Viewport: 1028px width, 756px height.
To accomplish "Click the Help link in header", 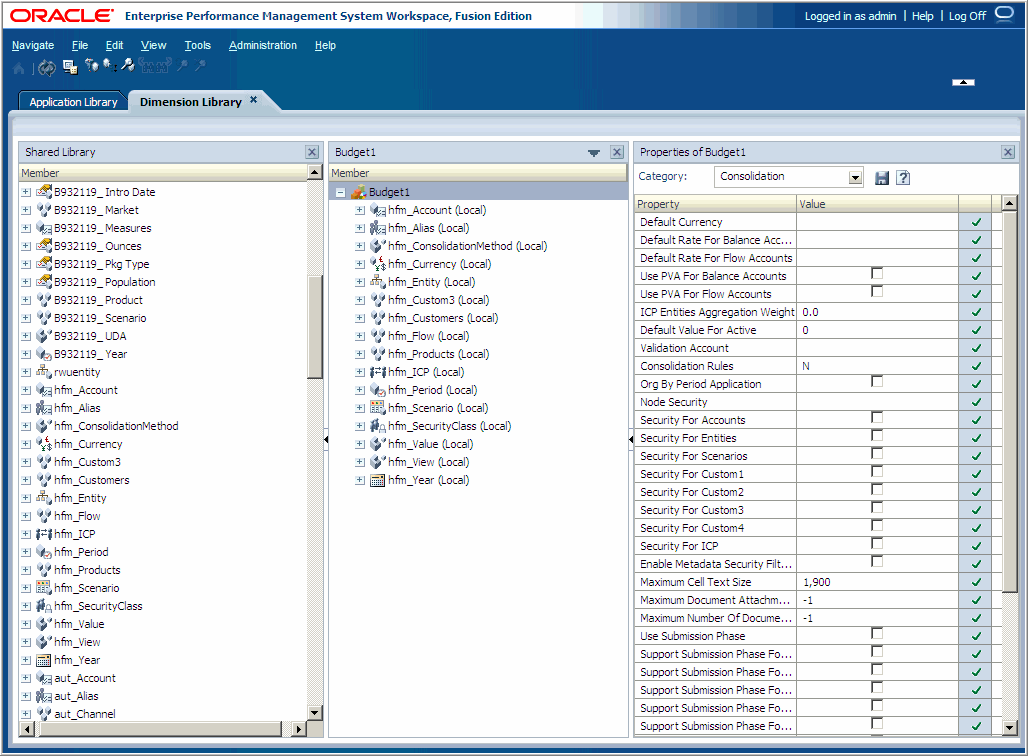I will [x=922, y=16].
